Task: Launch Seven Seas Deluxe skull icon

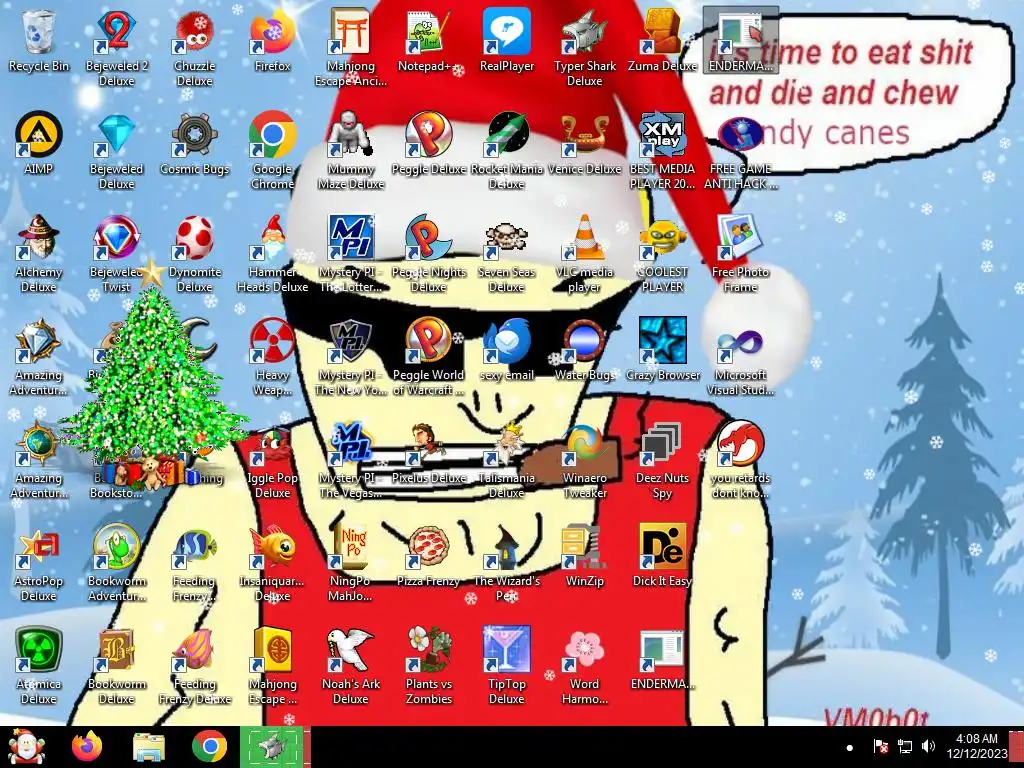Action: (507, 253)
